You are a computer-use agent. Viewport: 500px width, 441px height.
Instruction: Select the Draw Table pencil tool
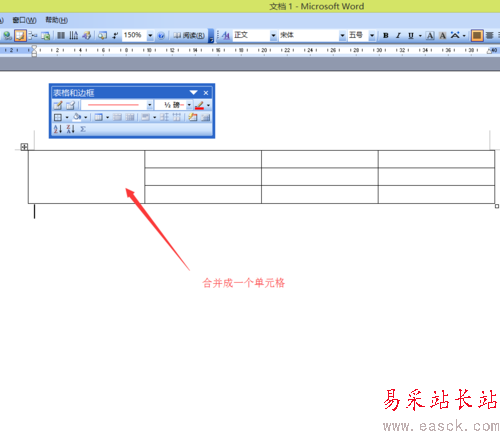pos(57,105)
